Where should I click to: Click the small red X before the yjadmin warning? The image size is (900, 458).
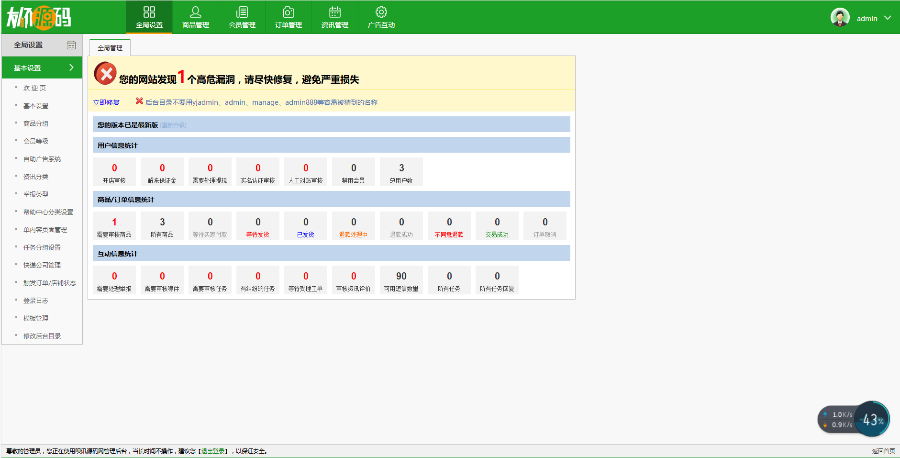tap(139, 102)
